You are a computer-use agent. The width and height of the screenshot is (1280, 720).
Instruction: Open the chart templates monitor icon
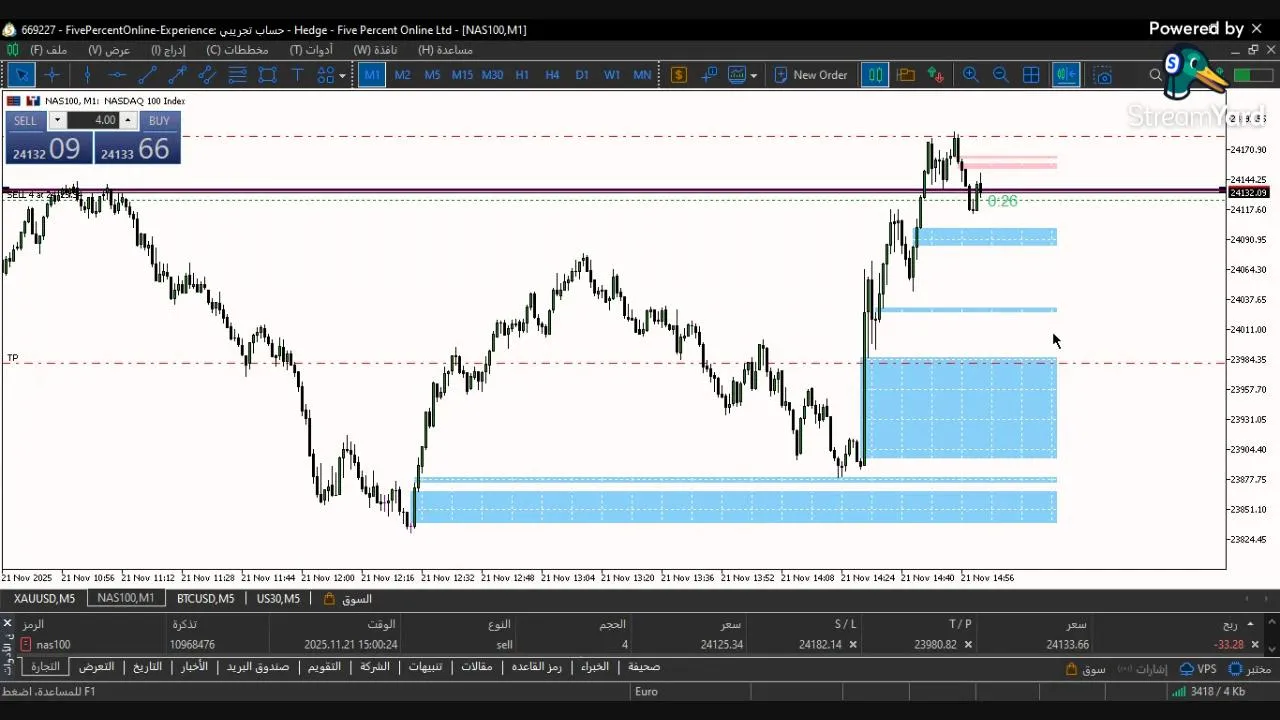[737, 75]
